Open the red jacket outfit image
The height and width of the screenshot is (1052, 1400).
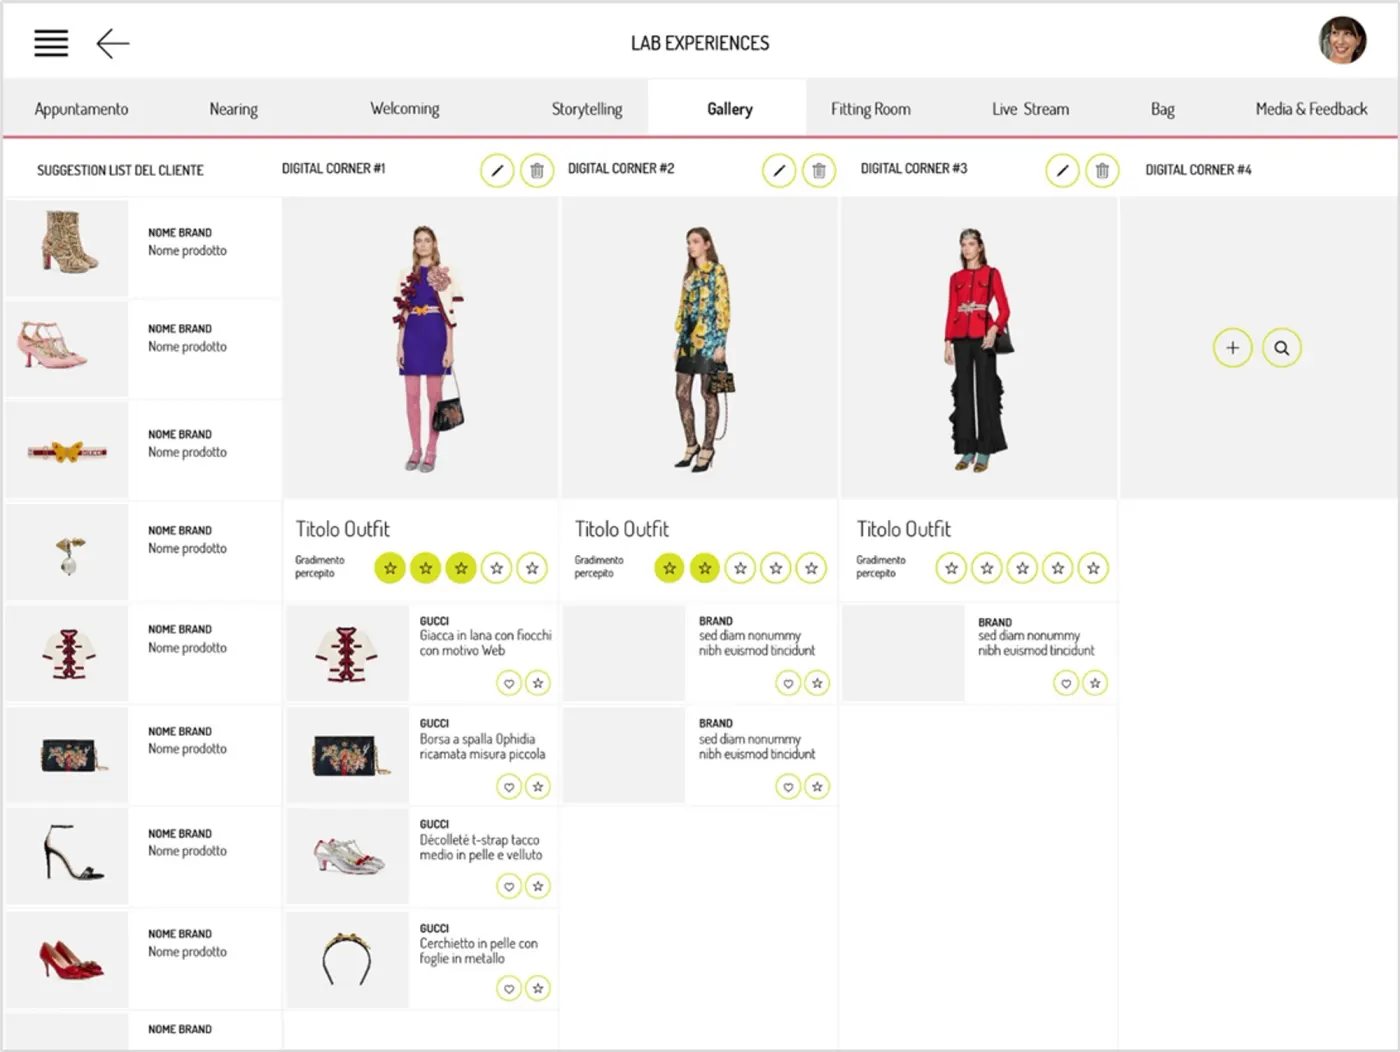click(979, 348)
